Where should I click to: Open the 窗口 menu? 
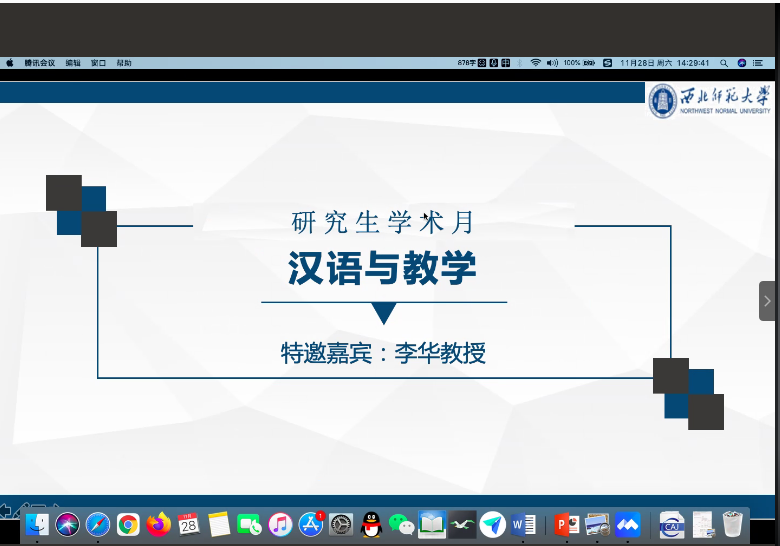pos(98,63)
